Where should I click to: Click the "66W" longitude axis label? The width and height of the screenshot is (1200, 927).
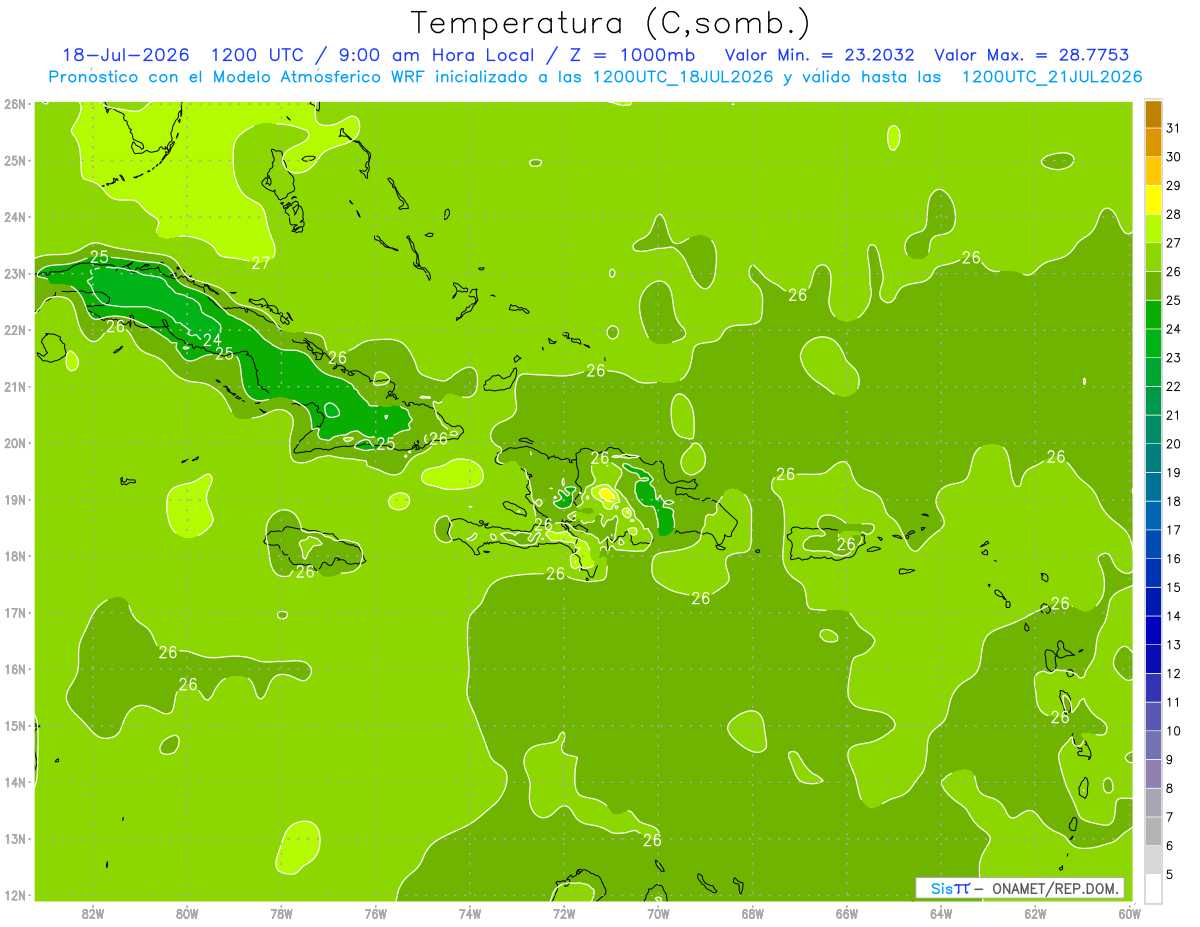846,913
